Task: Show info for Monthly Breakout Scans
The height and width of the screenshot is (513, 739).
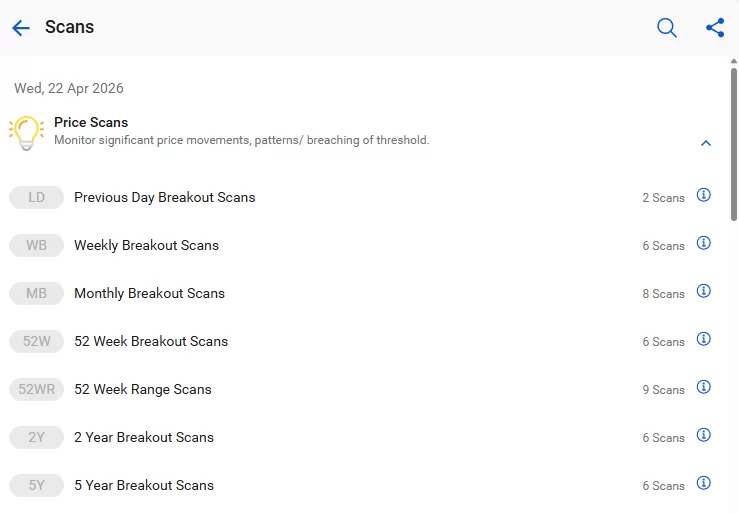Action: pos(704,291)
